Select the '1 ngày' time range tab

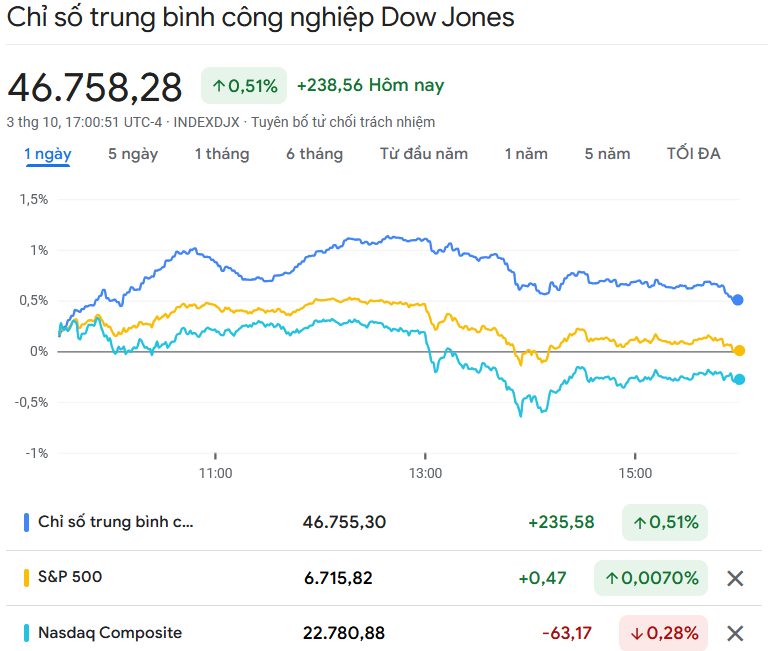point(48,154)
